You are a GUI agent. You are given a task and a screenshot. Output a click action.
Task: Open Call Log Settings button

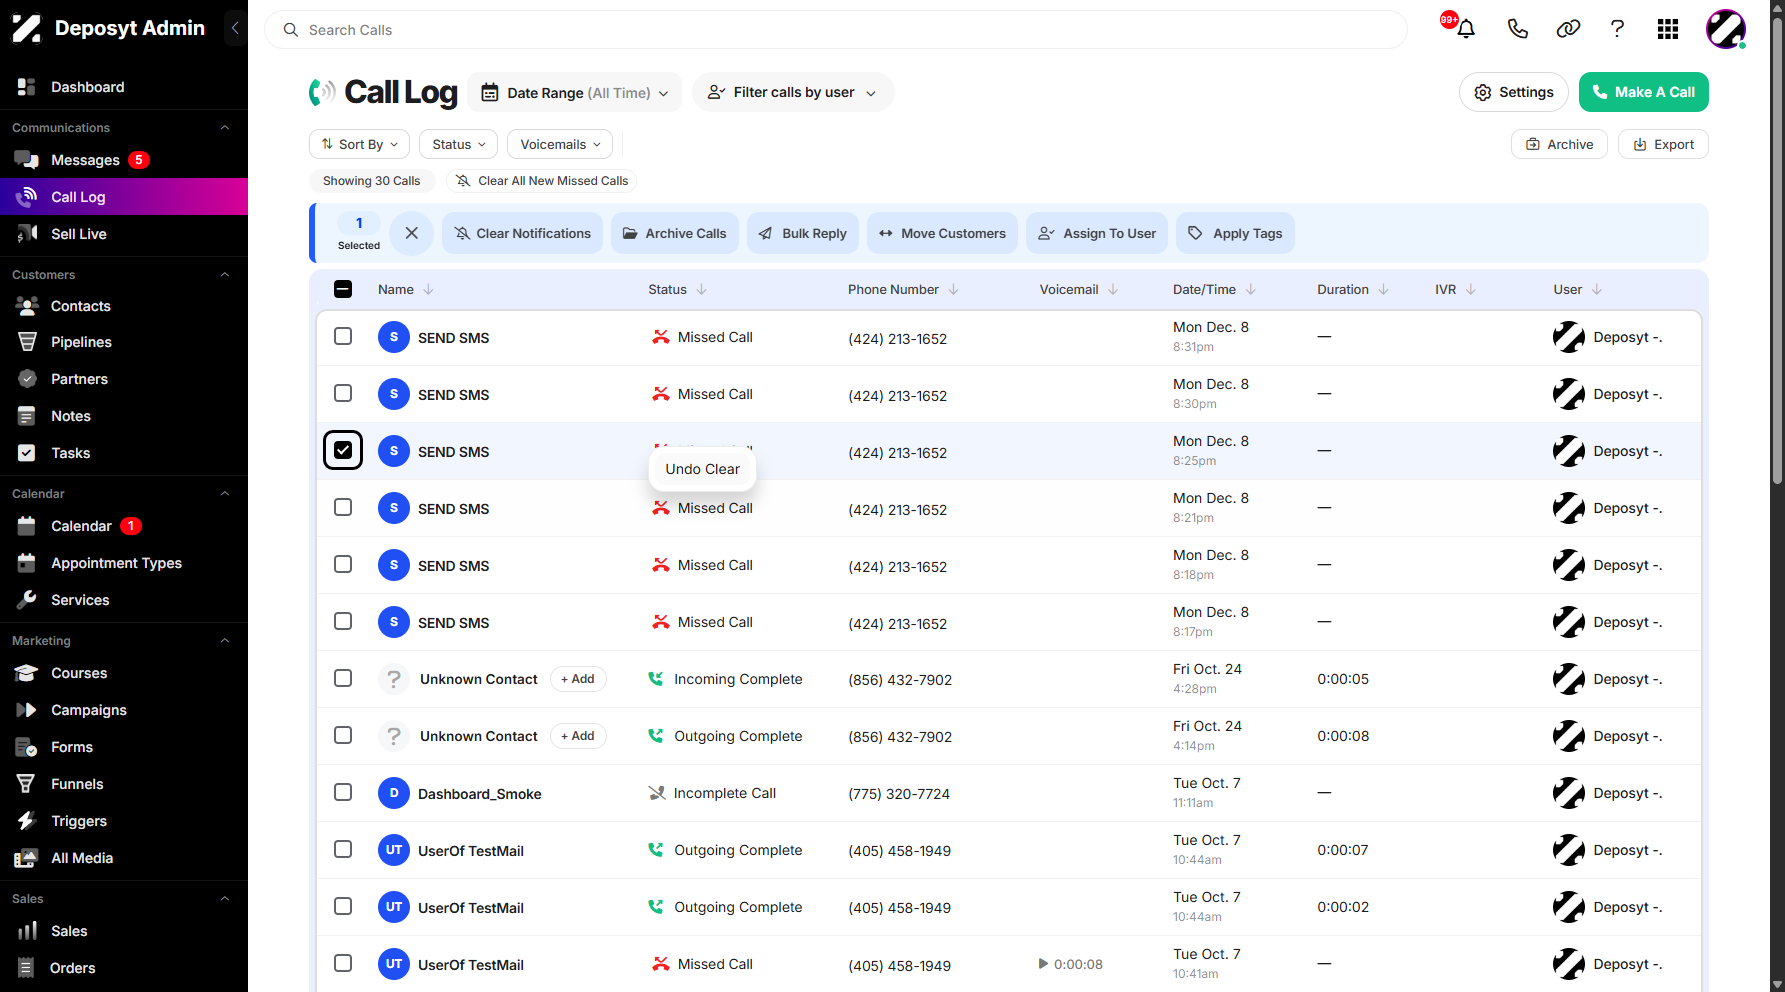(x=1514, y=92)
